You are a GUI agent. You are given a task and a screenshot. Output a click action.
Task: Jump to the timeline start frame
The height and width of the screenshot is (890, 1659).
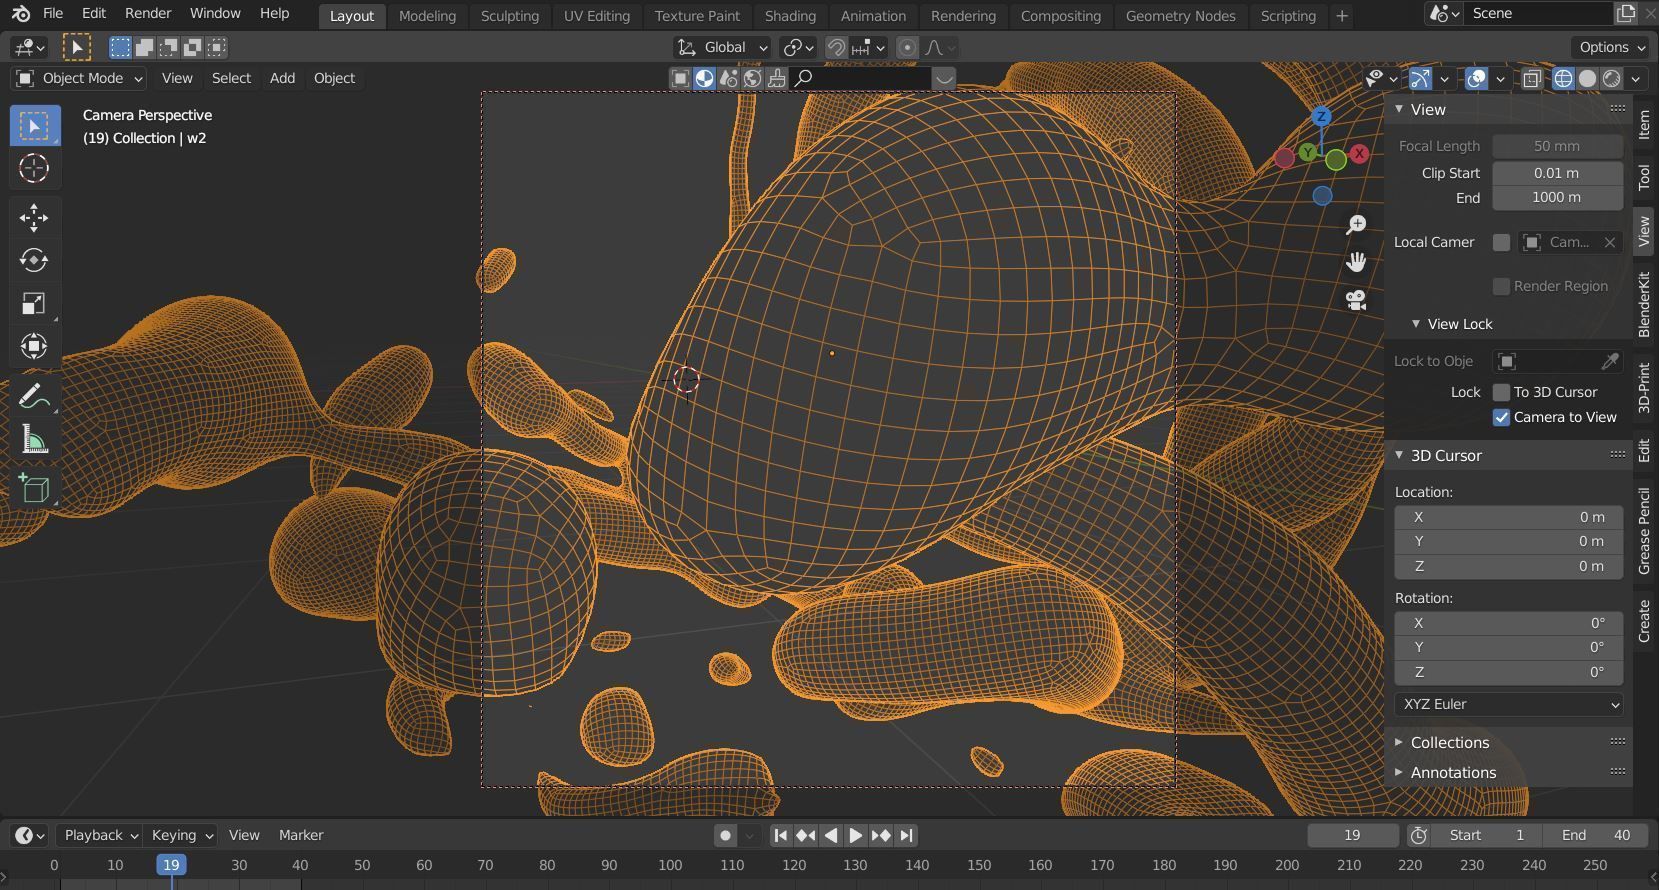pyautogui.click(x=781, y=835)
